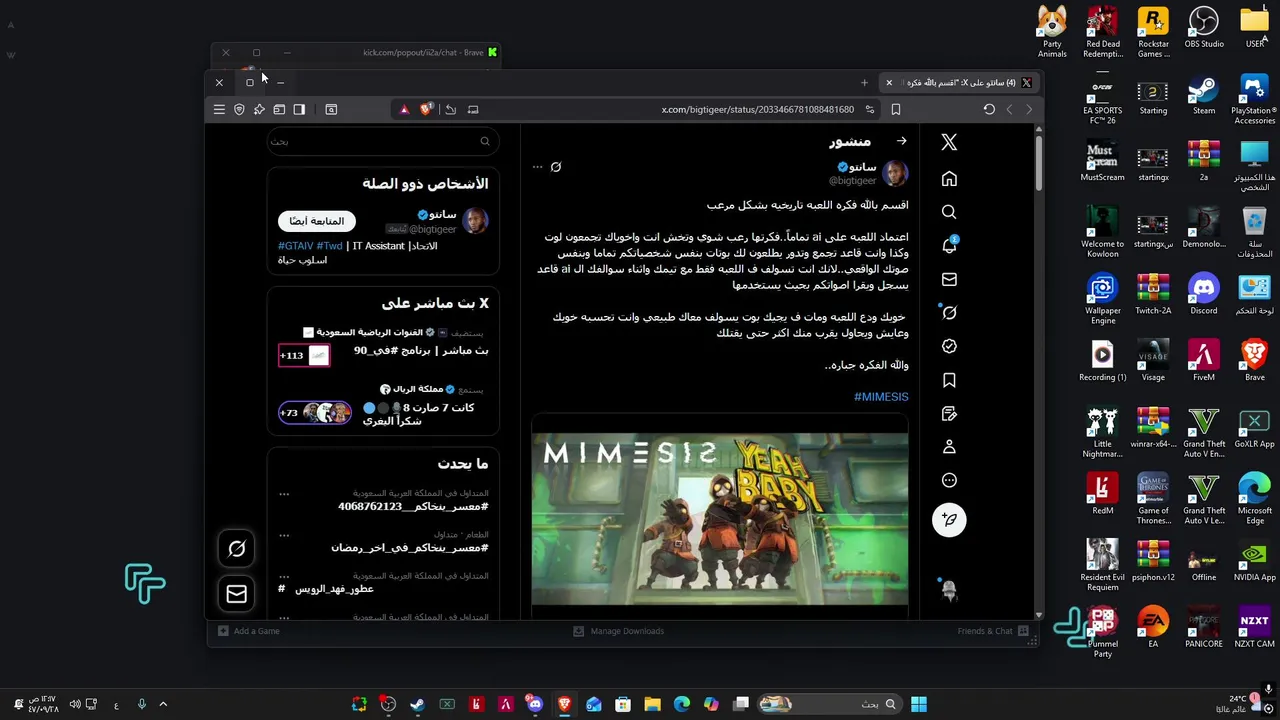Open Friends & Chat in Steam
1280x720 pixels.
click(x=994, y=631)
